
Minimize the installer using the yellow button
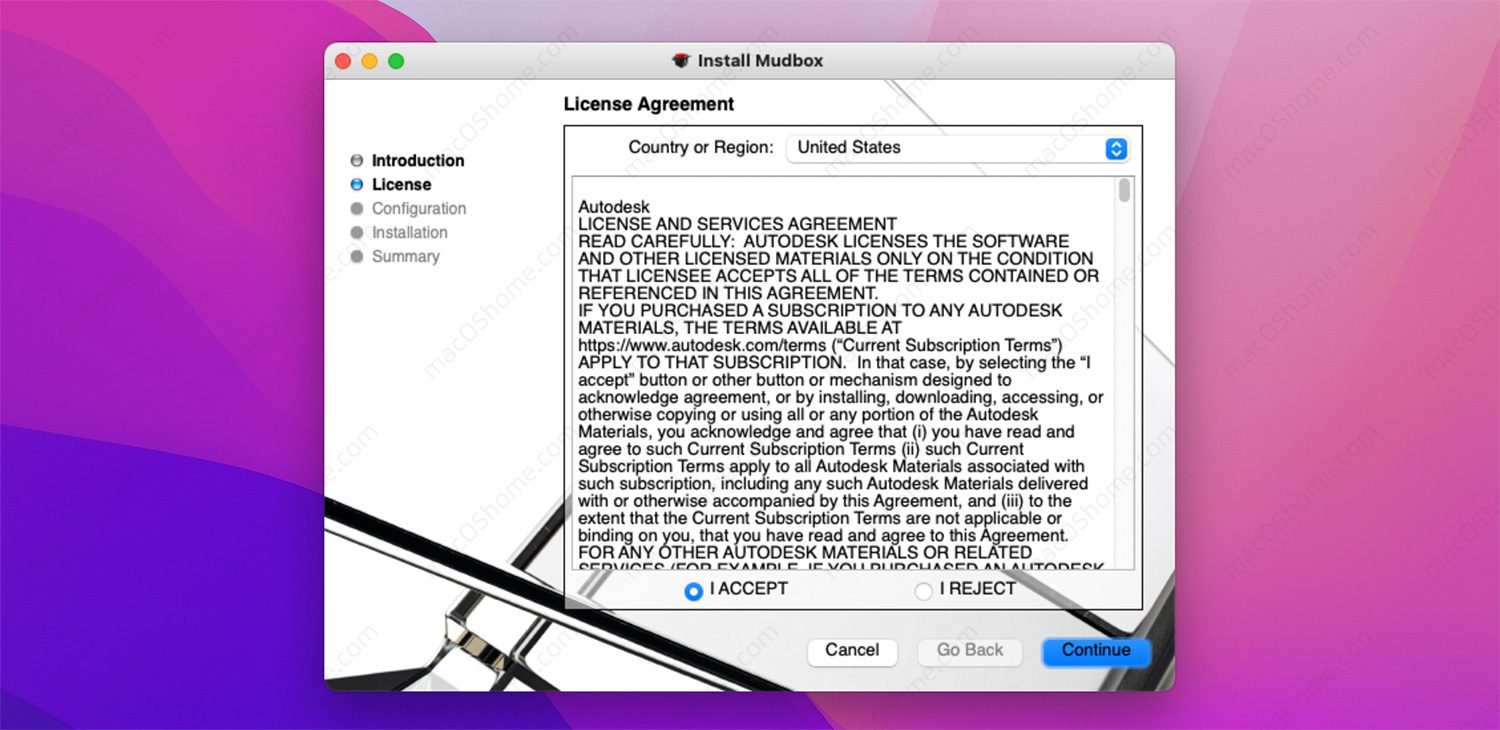[369, 61]
